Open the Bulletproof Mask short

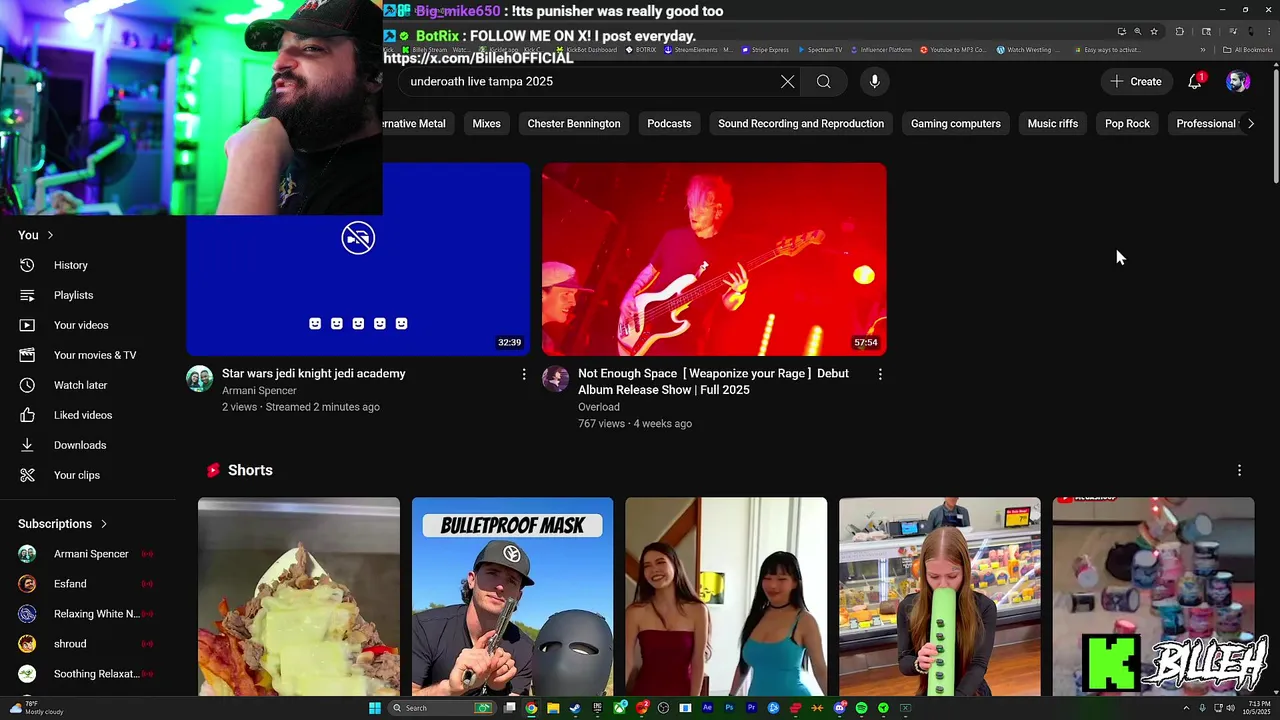coord(512,597)
